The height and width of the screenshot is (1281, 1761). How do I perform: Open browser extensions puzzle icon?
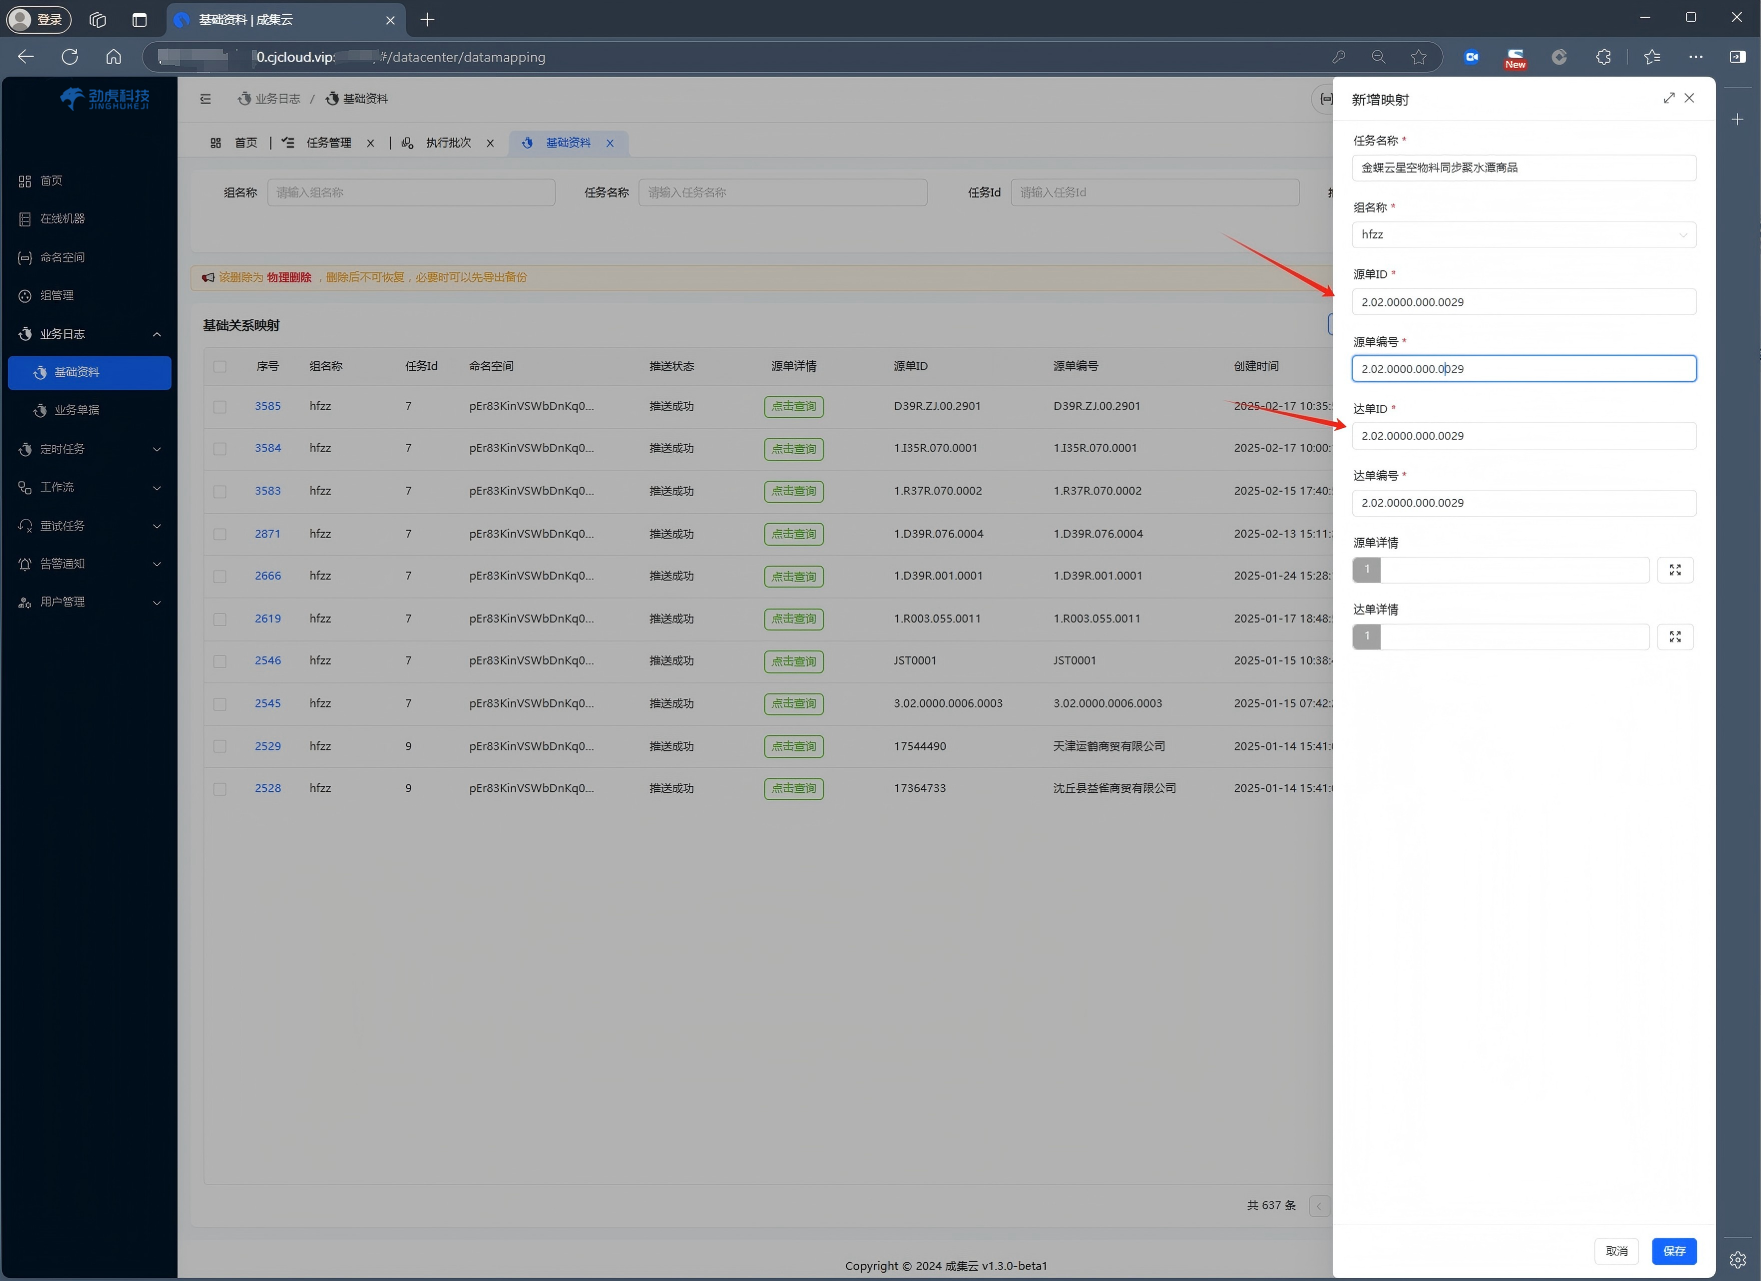(x=1603, y=57)
